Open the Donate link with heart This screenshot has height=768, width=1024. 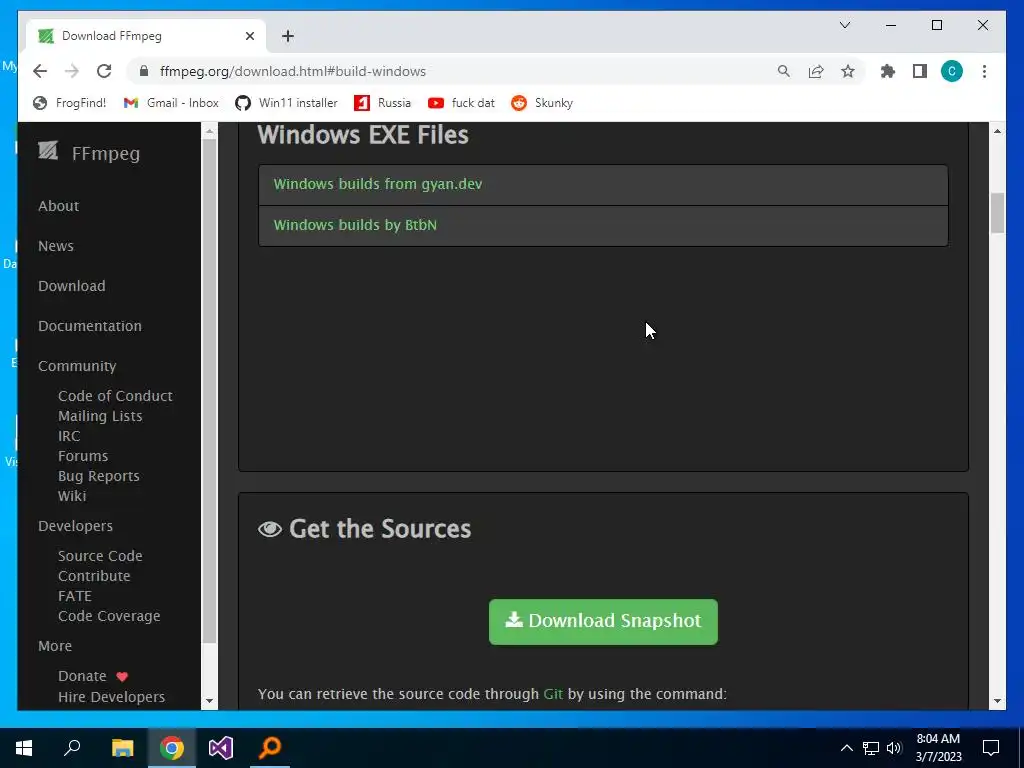93,676
